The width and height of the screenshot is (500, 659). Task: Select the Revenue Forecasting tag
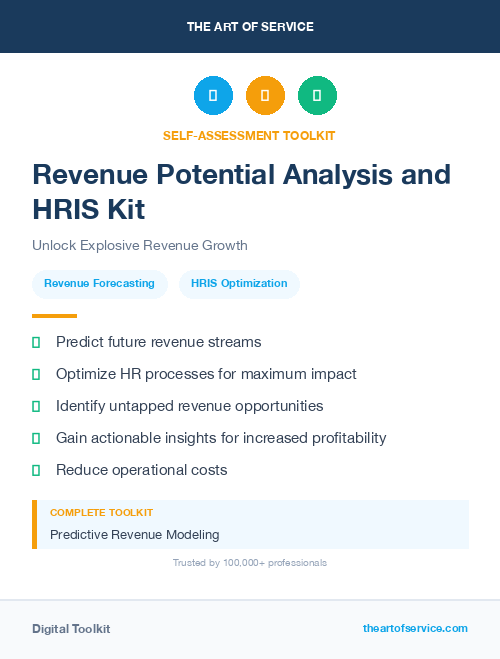100,284
